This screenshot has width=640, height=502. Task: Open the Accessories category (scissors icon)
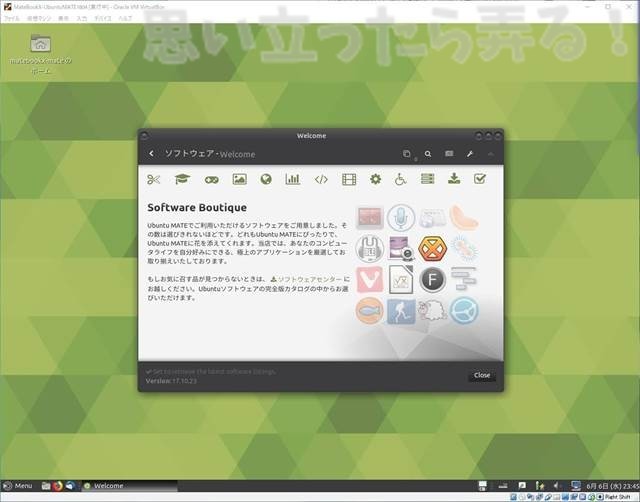point(153,179)
